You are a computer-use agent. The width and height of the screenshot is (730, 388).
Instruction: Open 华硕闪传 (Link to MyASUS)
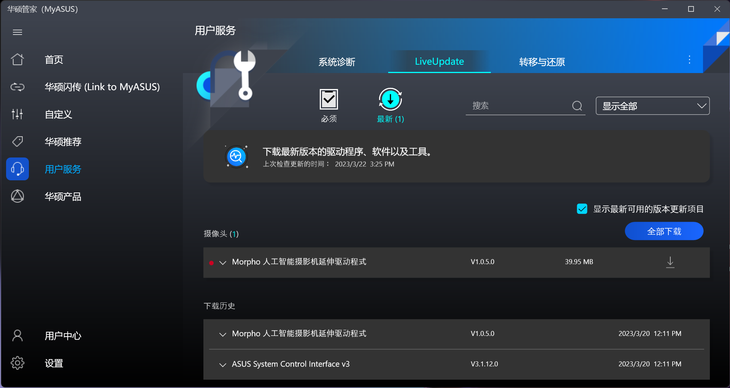[102, 87]
